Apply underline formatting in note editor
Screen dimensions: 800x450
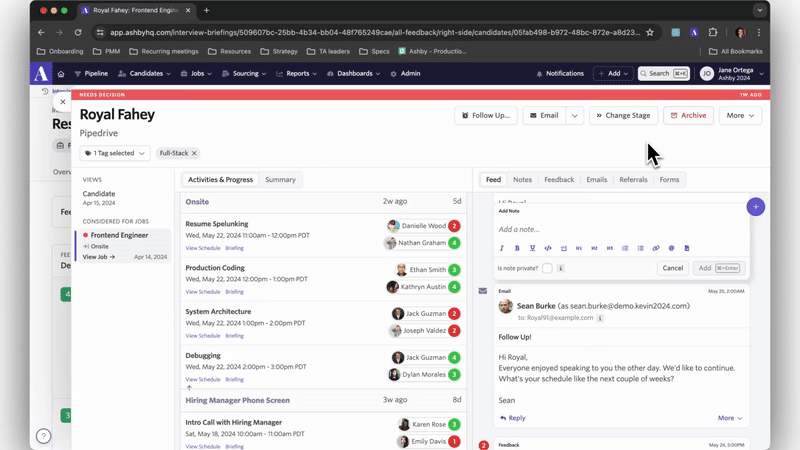(x=532, y=248)
